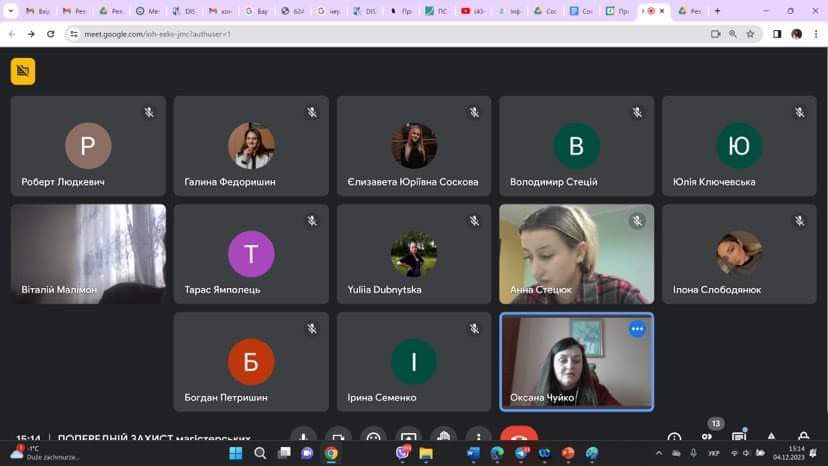Open more options in call controls
Viewport: 828px width, 466px height.
pyautogui.click(x=478, y=438)
